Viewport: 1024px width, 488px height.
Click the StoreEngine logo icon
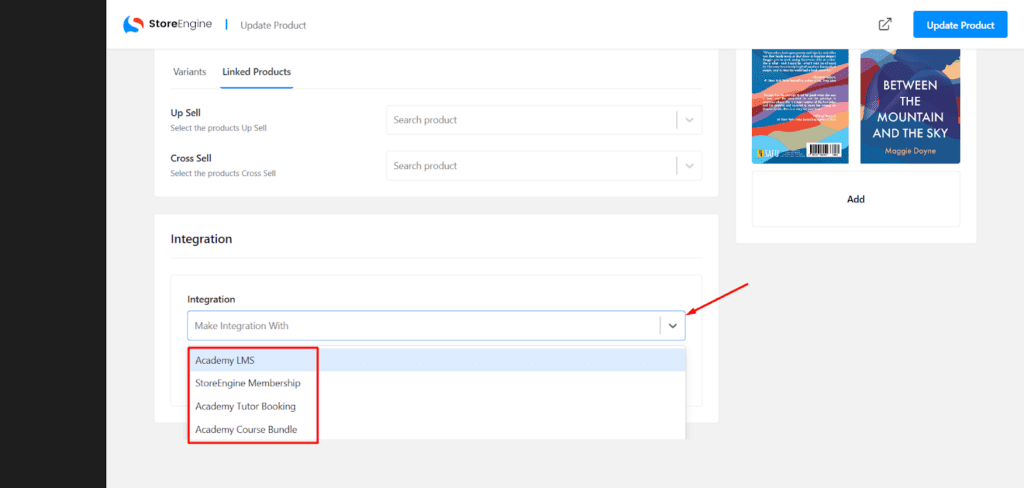coord(133,24)
